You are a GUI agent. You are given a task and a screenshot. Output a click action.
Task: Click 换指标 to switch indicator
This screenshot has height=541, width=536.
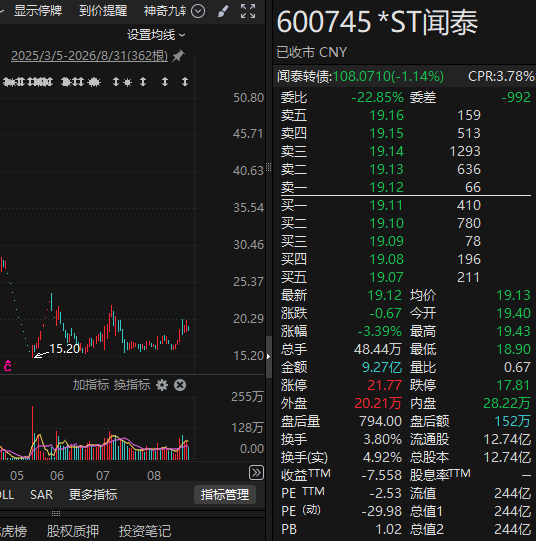pos(132,385)
